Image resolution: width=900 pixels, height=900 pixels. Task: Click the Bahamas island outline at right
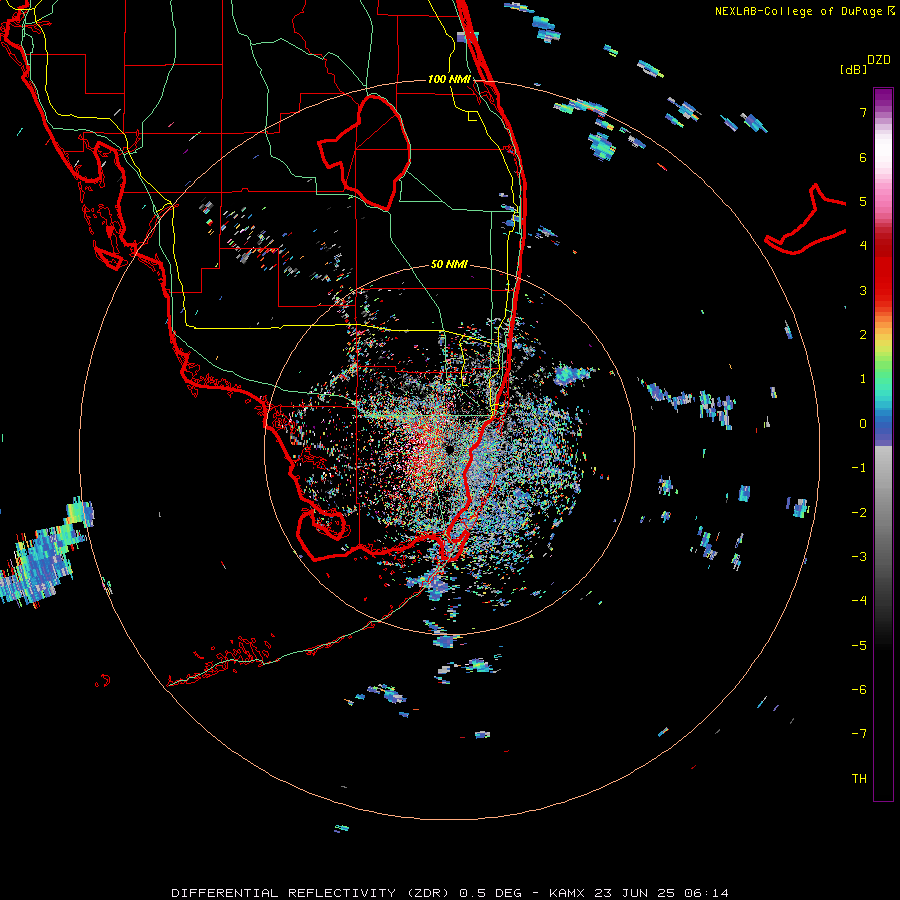coord(806,219)
